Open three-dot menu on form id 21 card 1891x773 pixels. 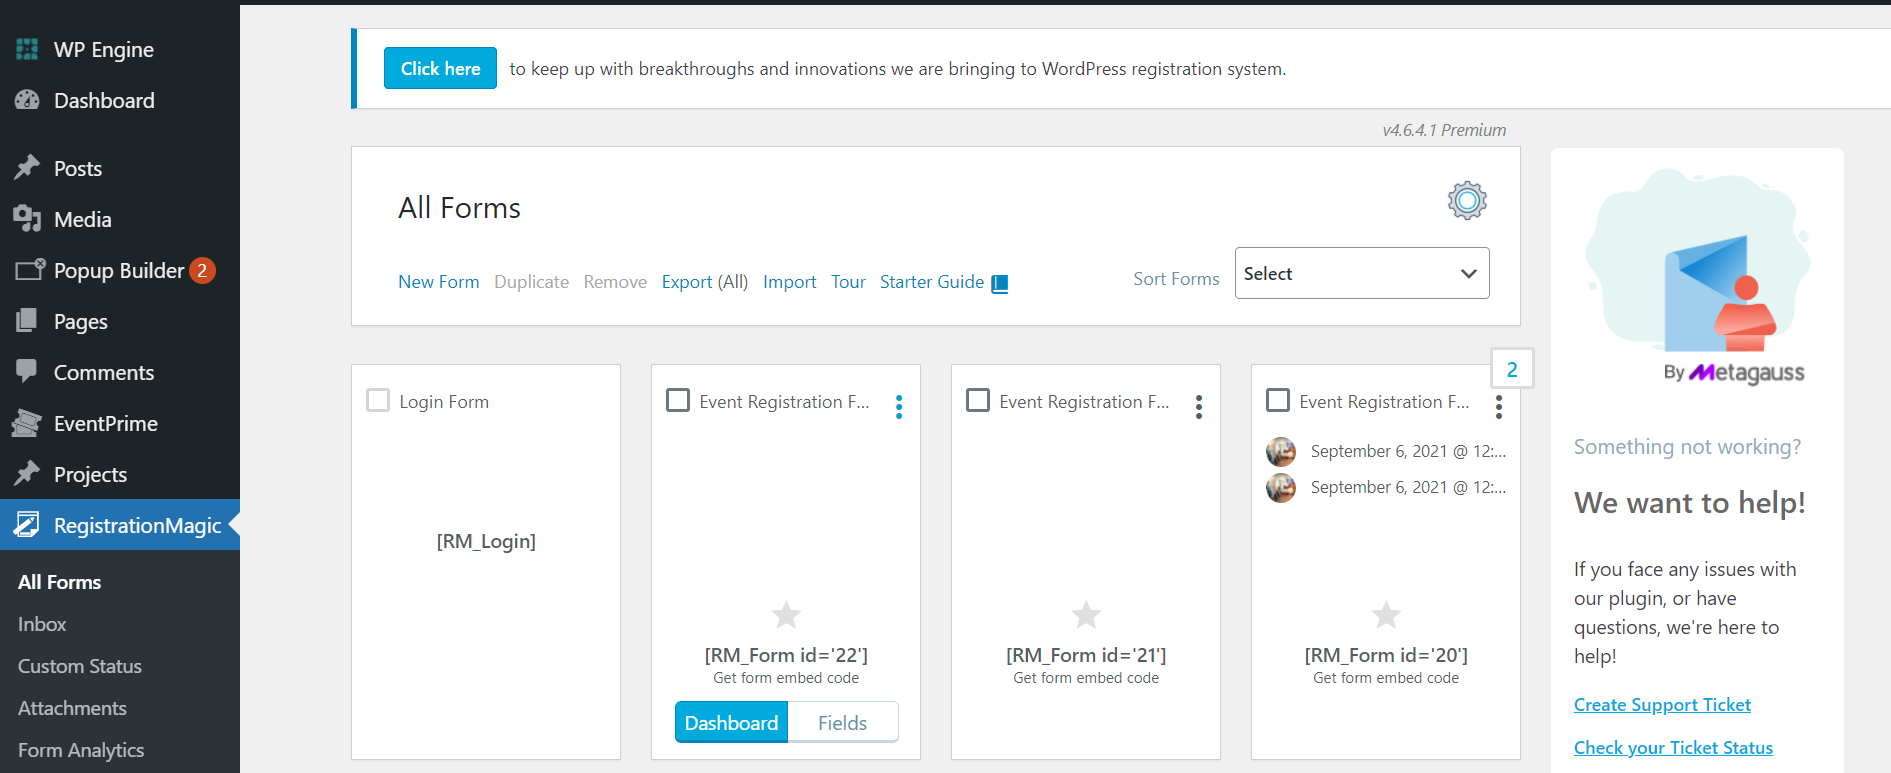[x=1199, y=406]
